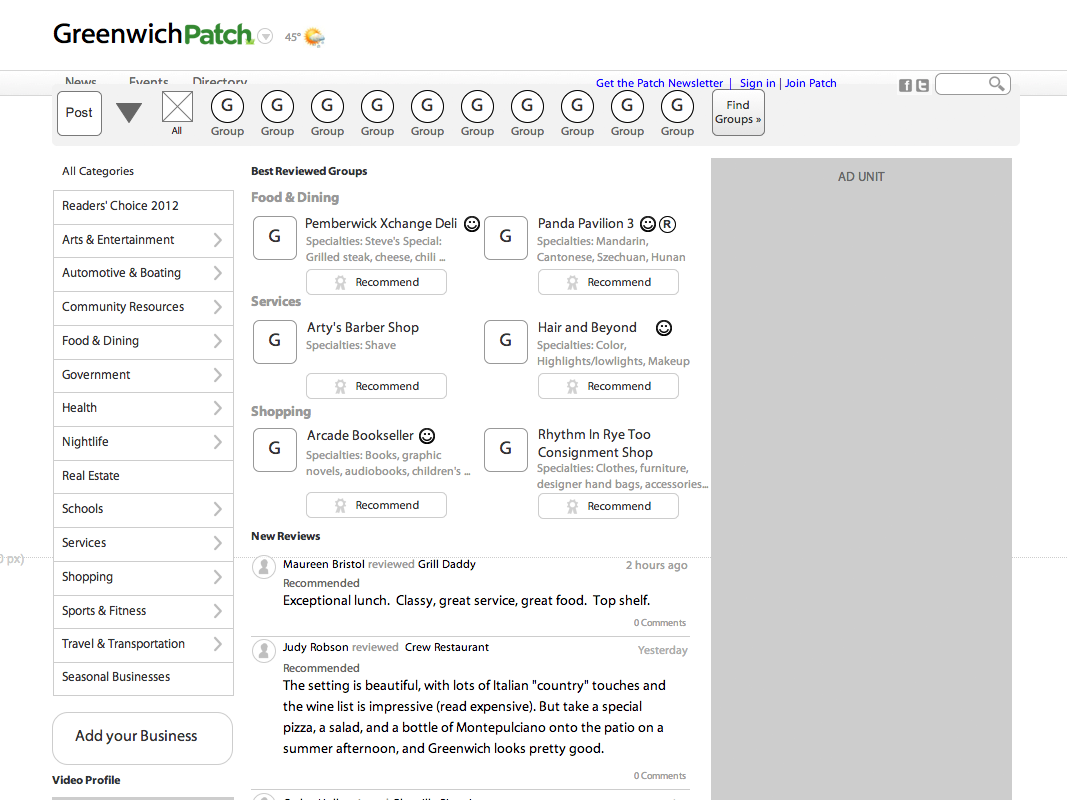
Task: Expand Schools category
Action: click(217, 509)
